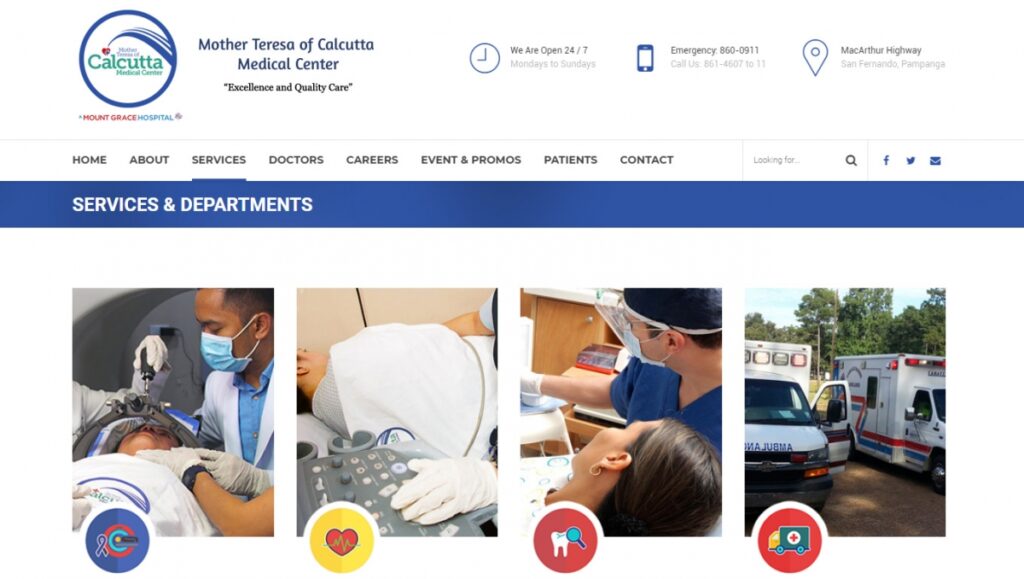
Task: Open the Event & Promos page
Action: pyautogui.click(x=471, y=160)
